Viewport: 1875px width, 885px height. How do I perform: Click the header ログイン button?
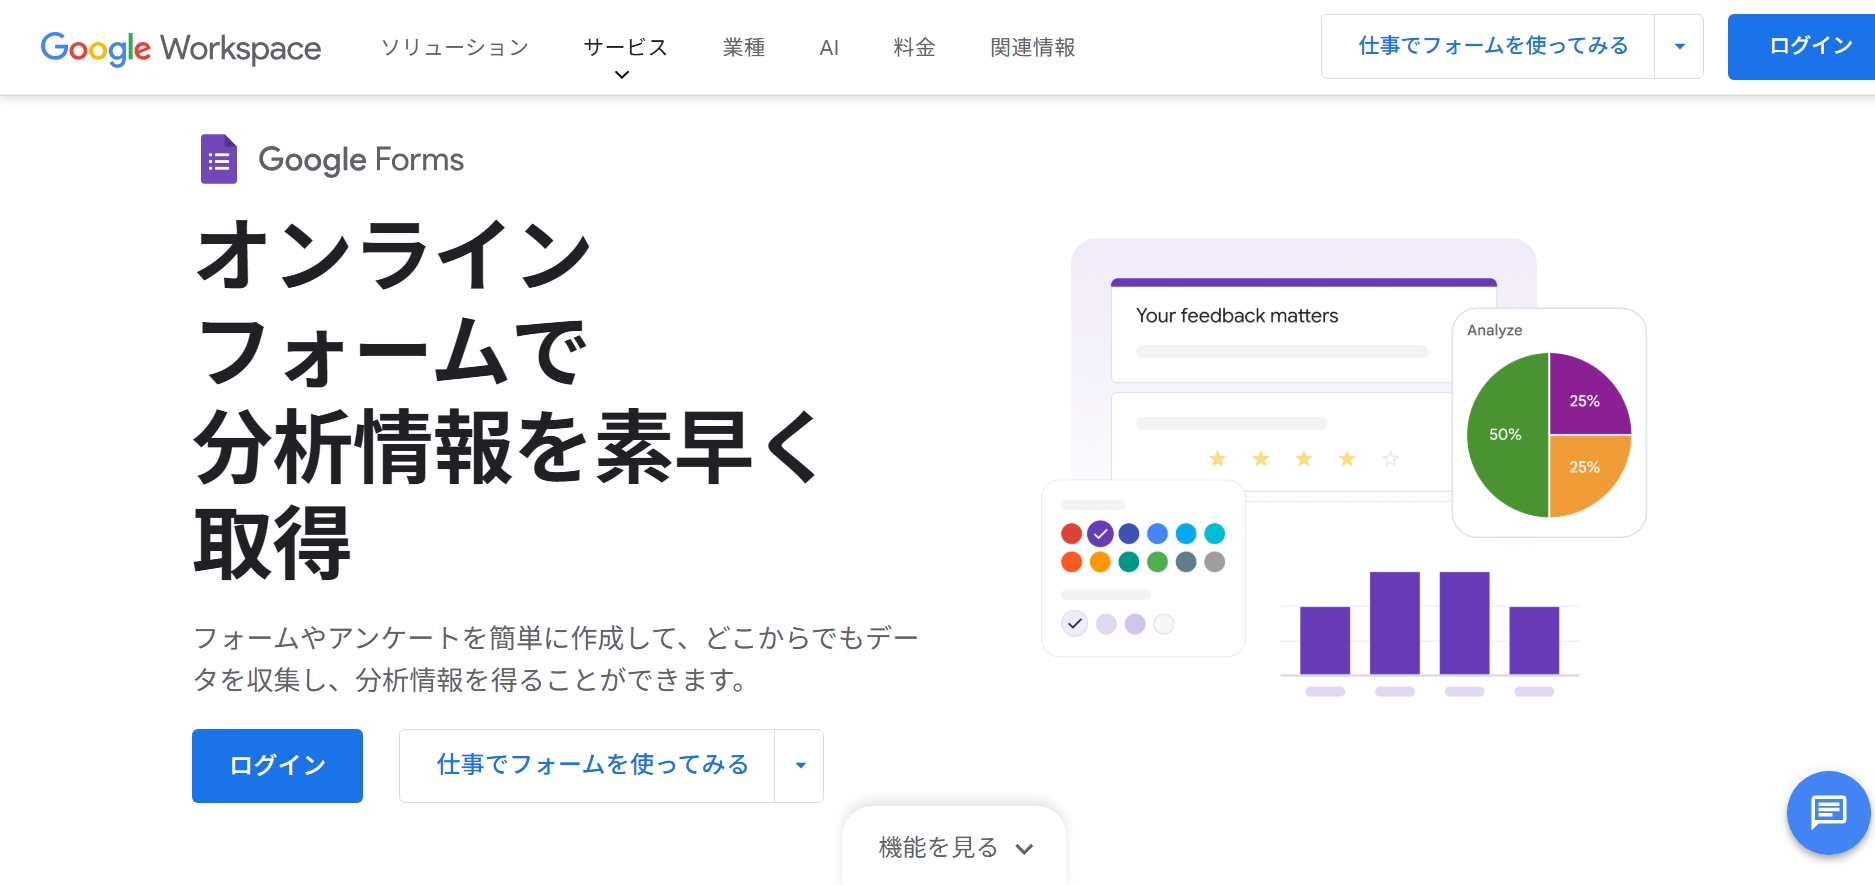(1801, 47)
